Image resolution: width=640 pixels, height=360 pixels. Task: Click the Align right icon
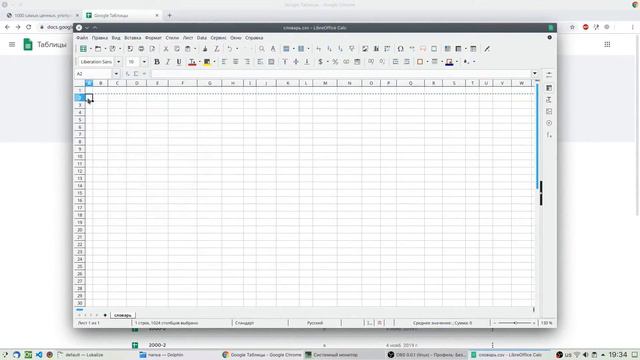point(247,62)
